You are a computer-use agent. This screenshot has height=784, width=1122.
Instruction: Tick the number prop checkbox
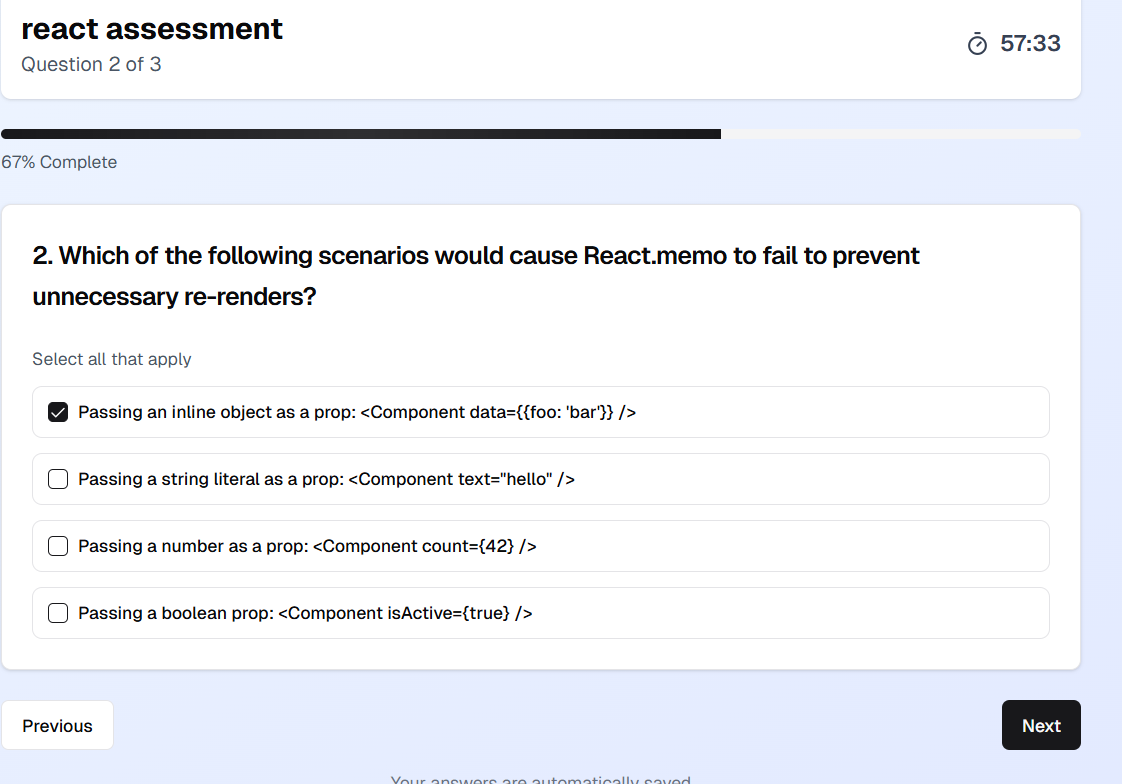[x=58, y=546]
